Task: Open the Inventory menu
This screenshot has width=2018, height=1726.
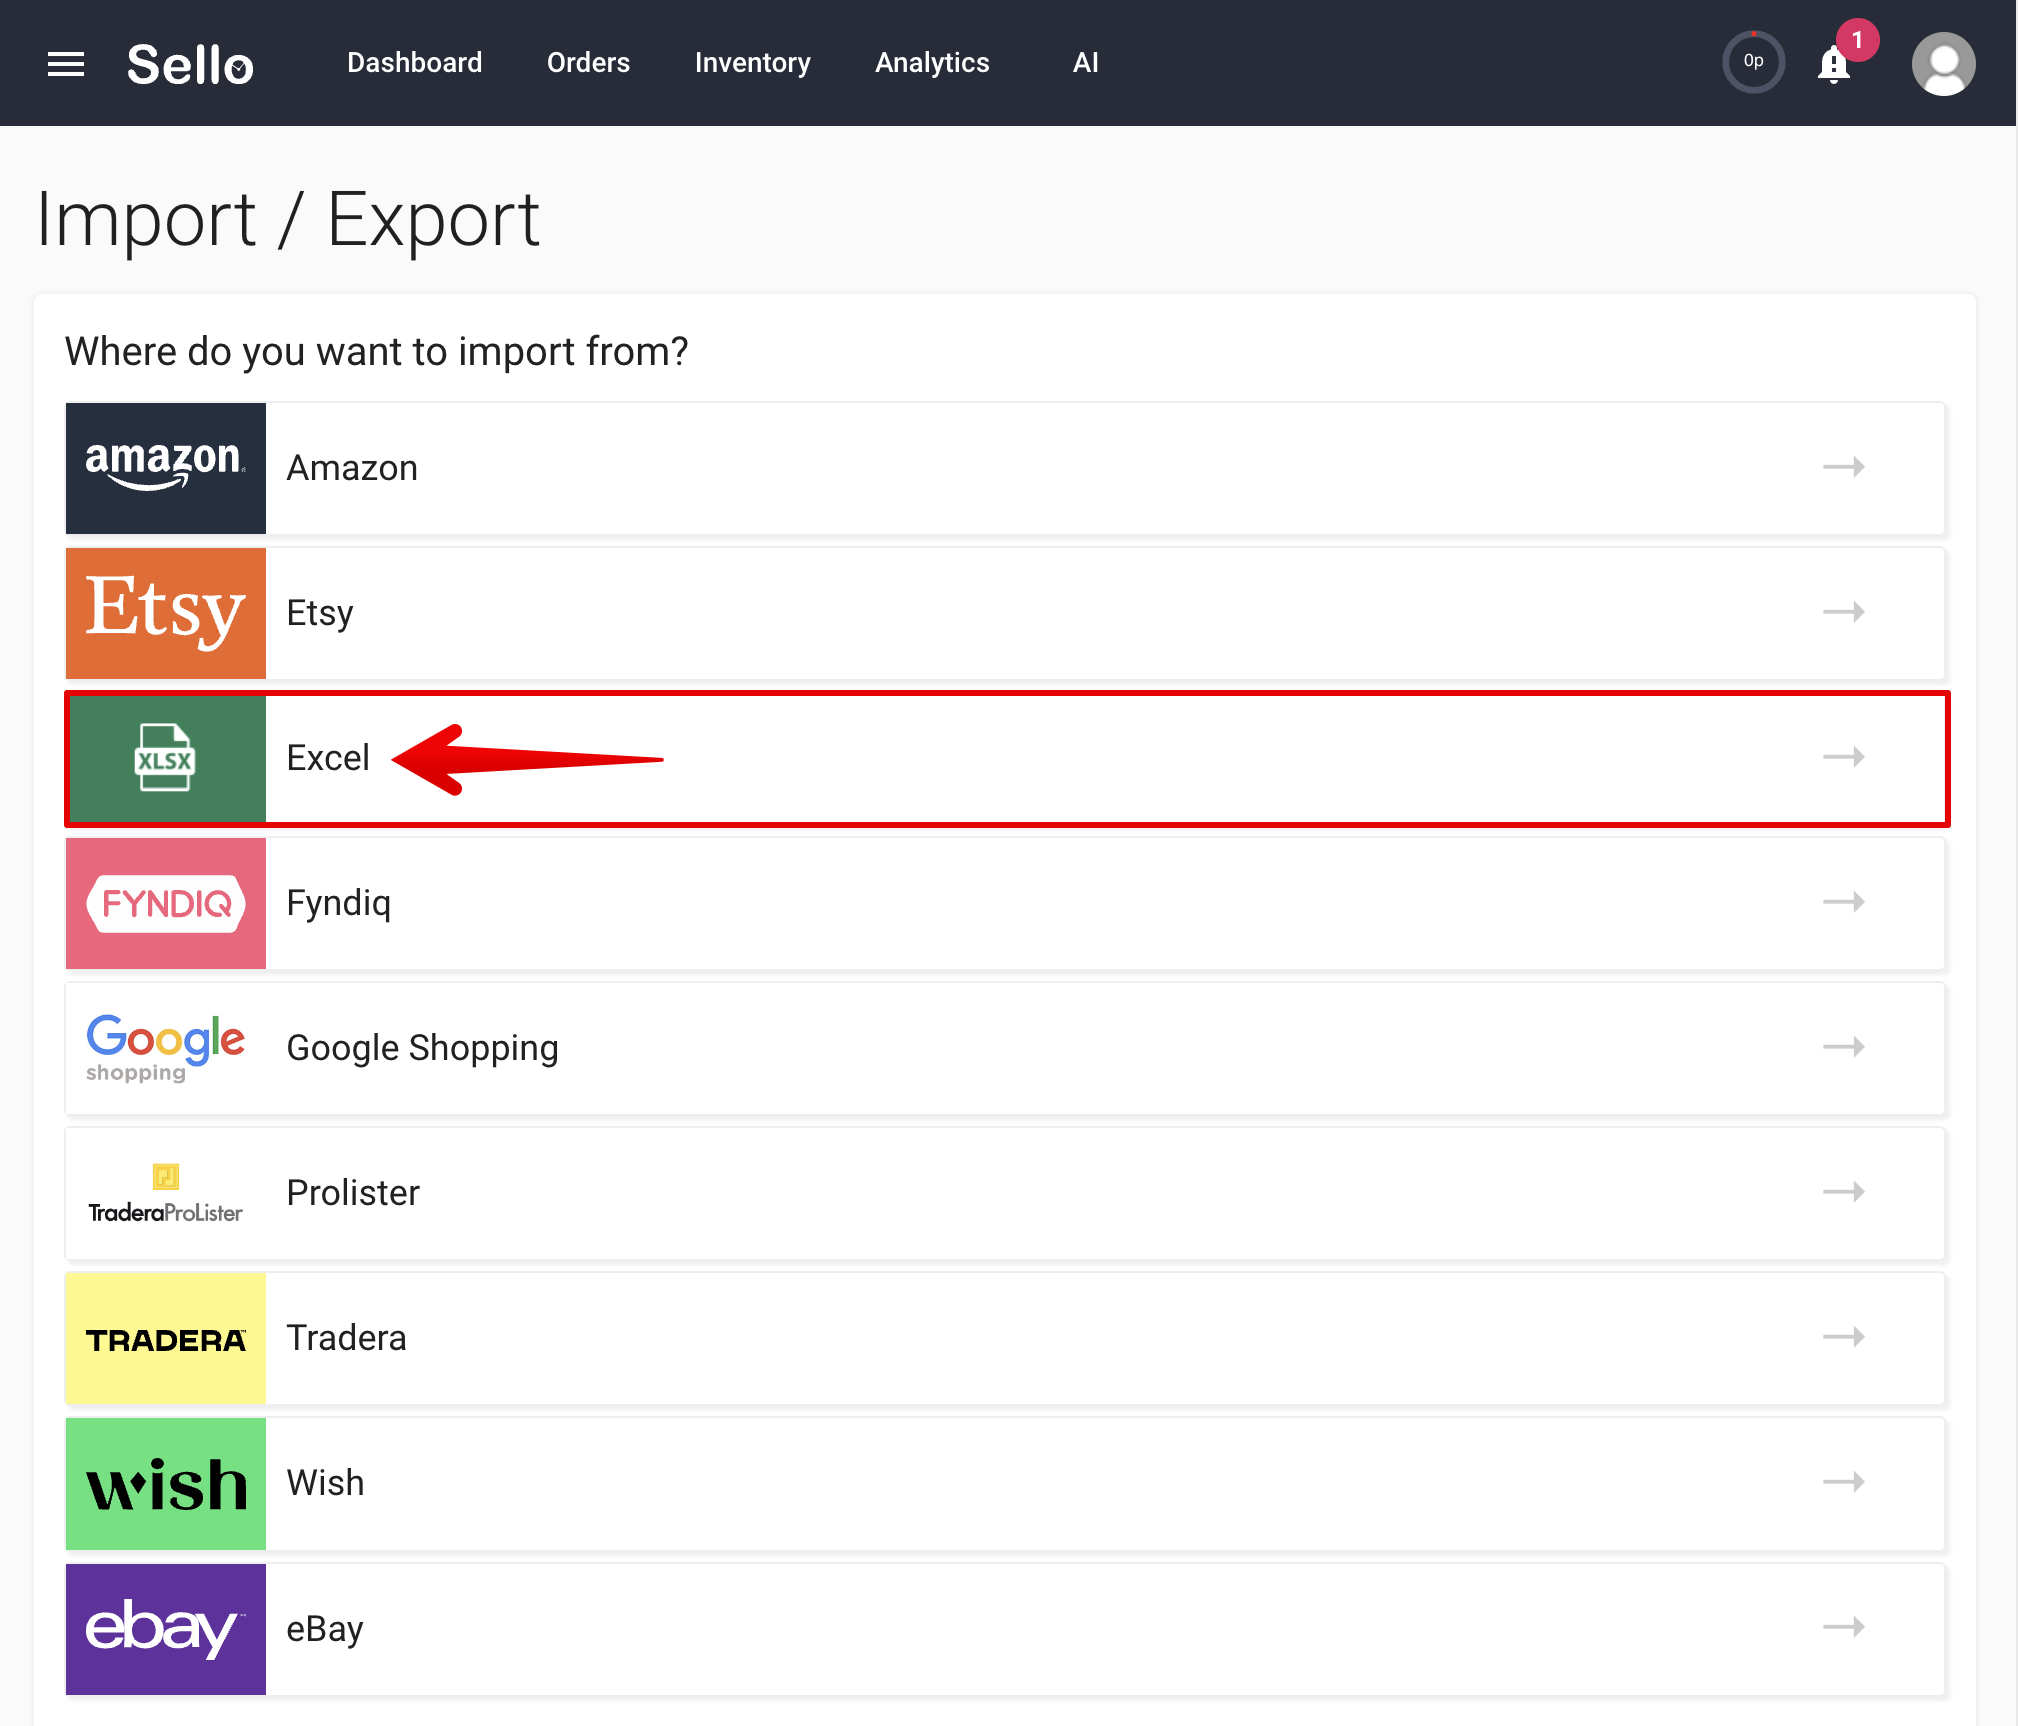Action: click(x=752, y=63)
